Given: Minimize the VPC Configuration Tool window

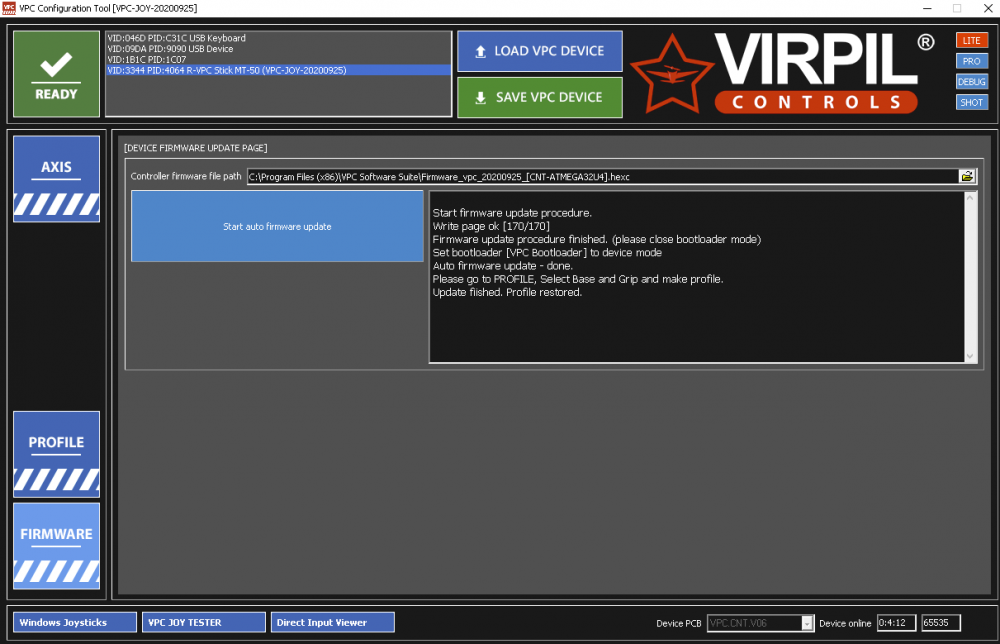Looking at the screenshot, I should (x=927, y=8).
